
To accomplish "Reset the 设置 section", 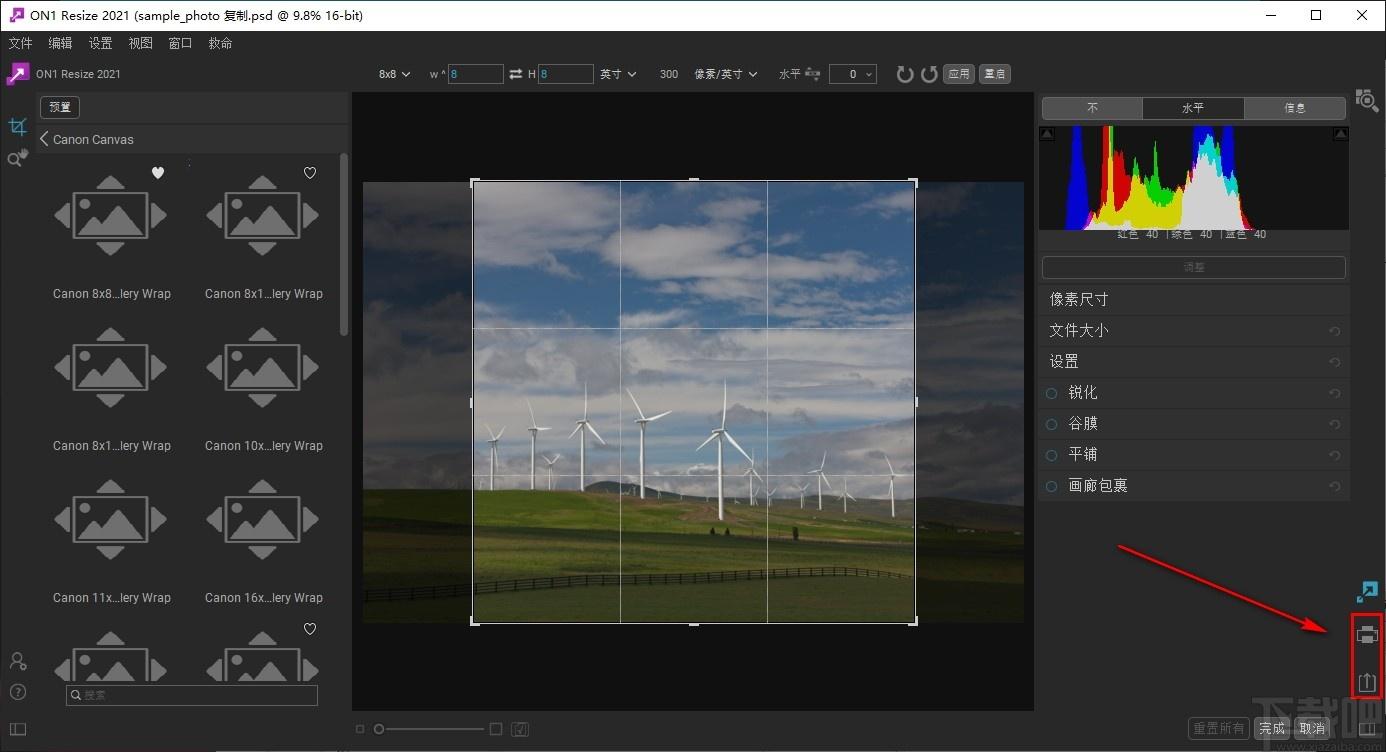I will [1334, 362].
